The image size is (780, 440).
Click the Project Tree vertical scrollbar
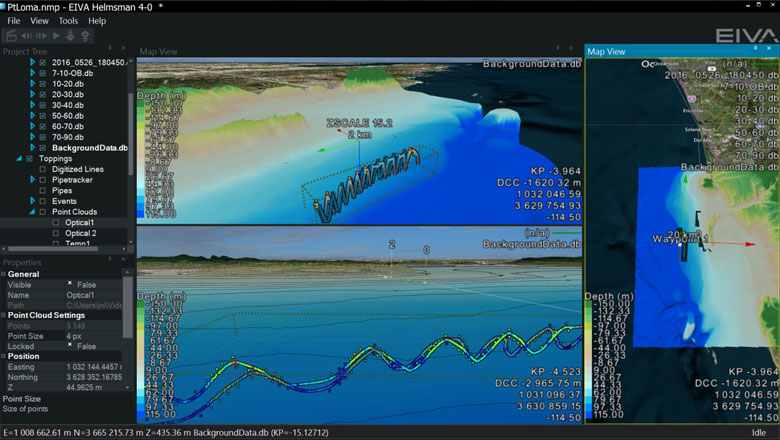pos(131,134)
